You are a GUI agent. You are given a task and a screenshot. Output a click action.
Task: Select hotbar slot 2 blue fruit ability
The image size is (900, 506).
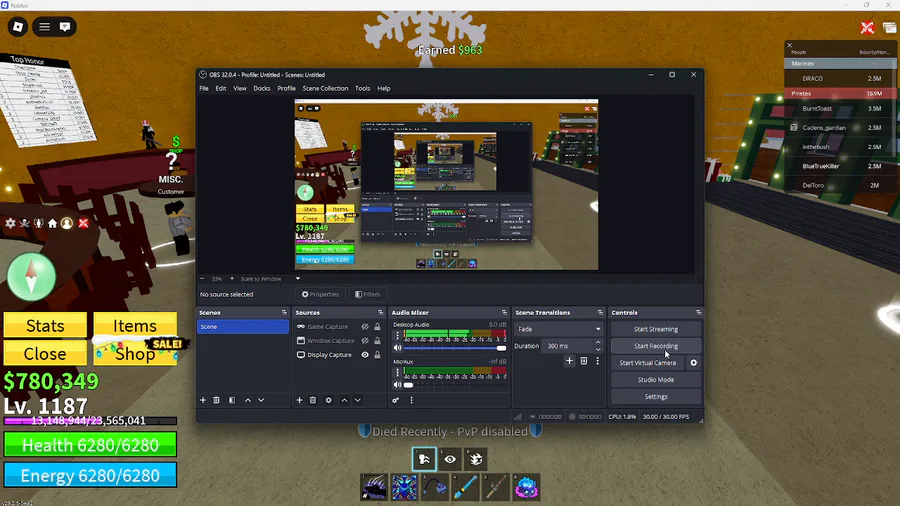tap(405, 487)
